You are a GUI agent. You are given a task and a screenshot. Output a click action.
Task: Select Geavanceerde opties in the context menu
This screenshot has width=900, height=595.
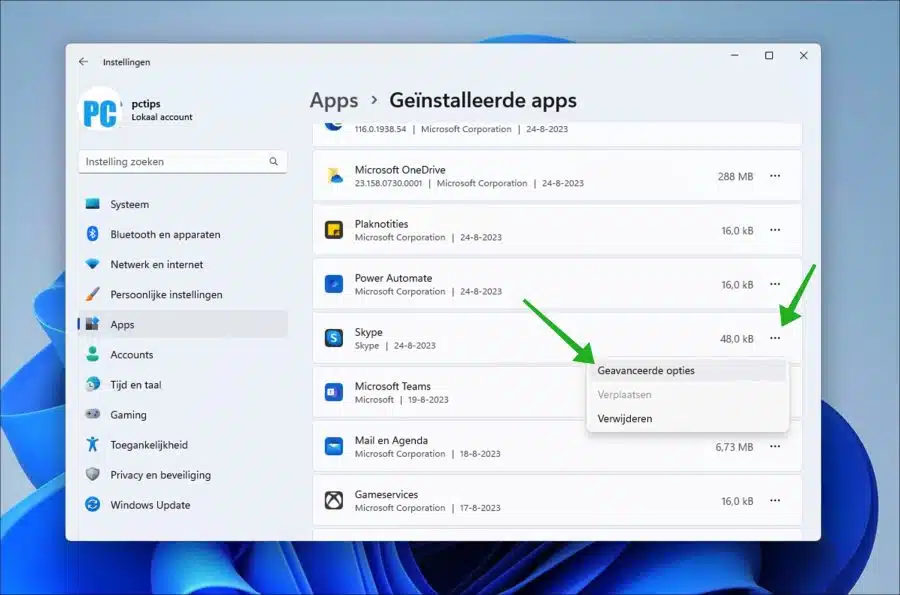(688, 371)
